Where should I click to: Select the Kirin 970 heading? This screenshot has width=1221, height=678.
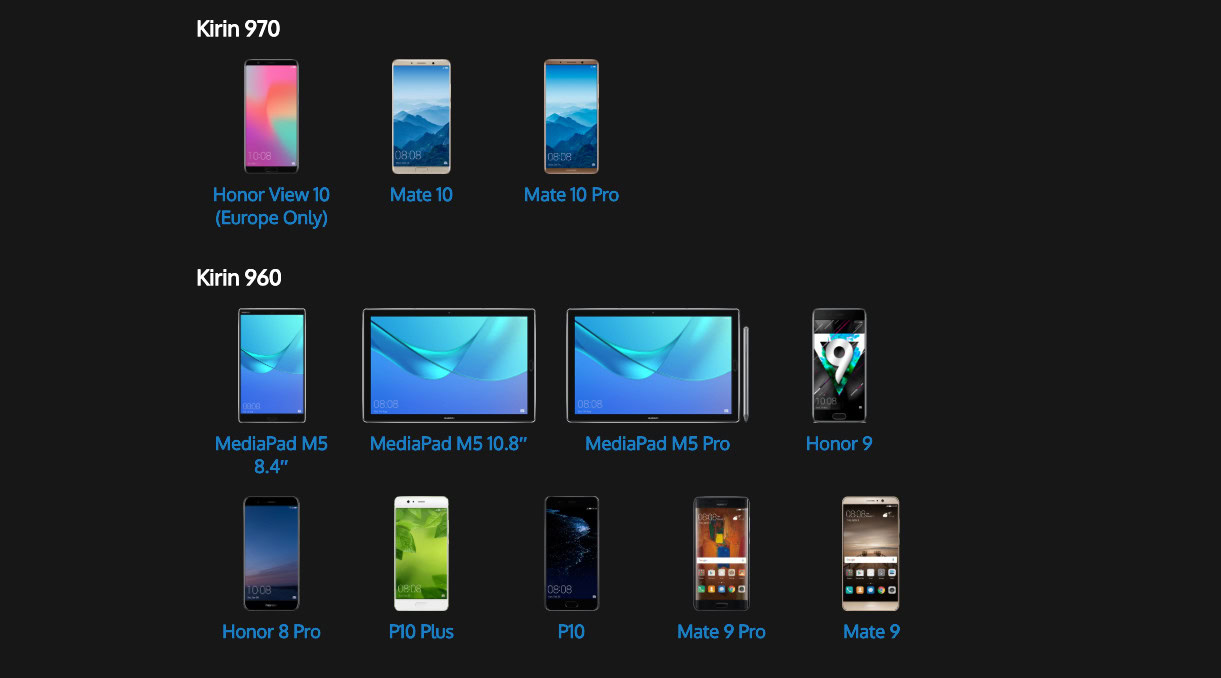(238, 29)
